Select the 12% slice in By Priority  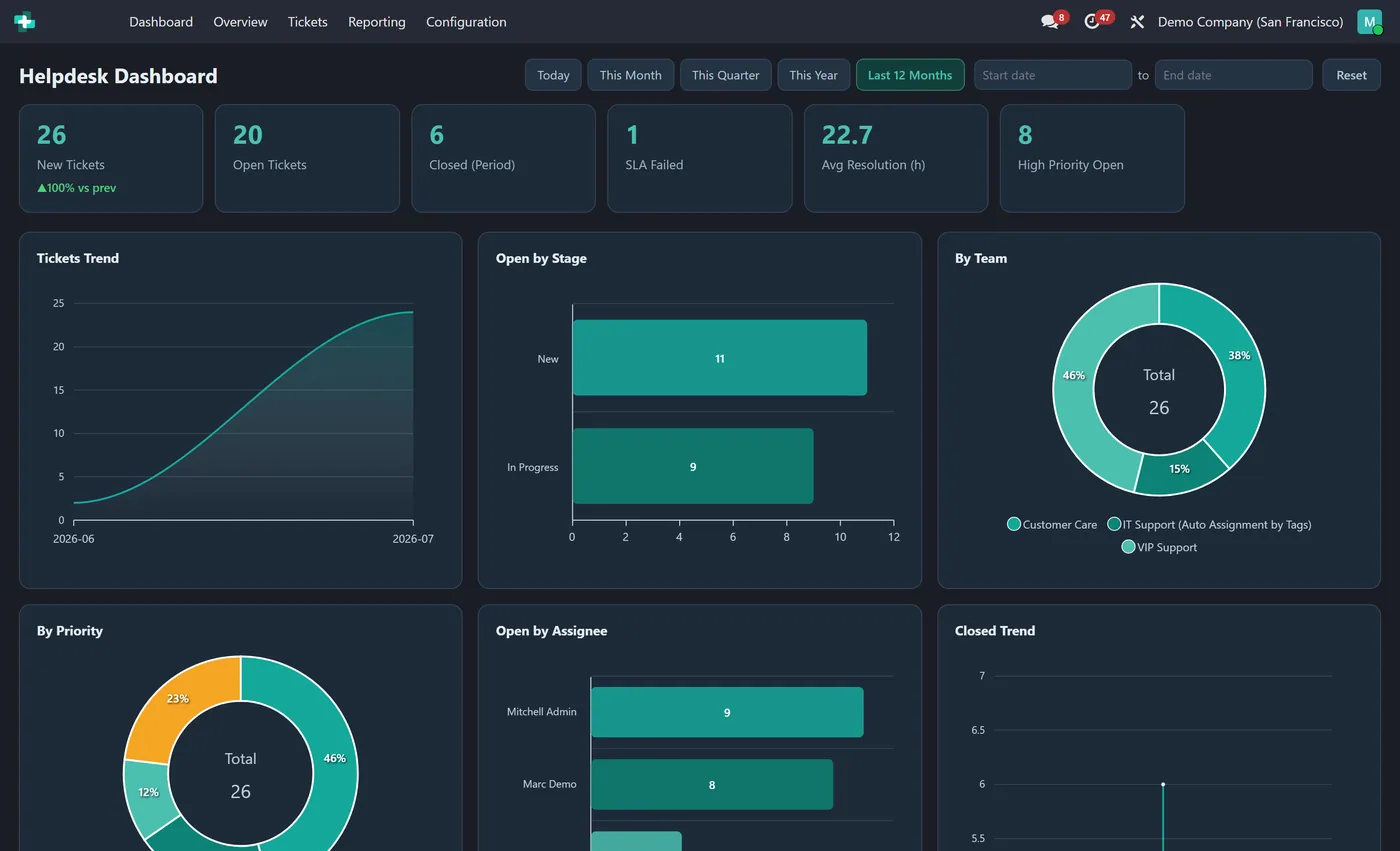pyautogui.click(x=148, y=792)
